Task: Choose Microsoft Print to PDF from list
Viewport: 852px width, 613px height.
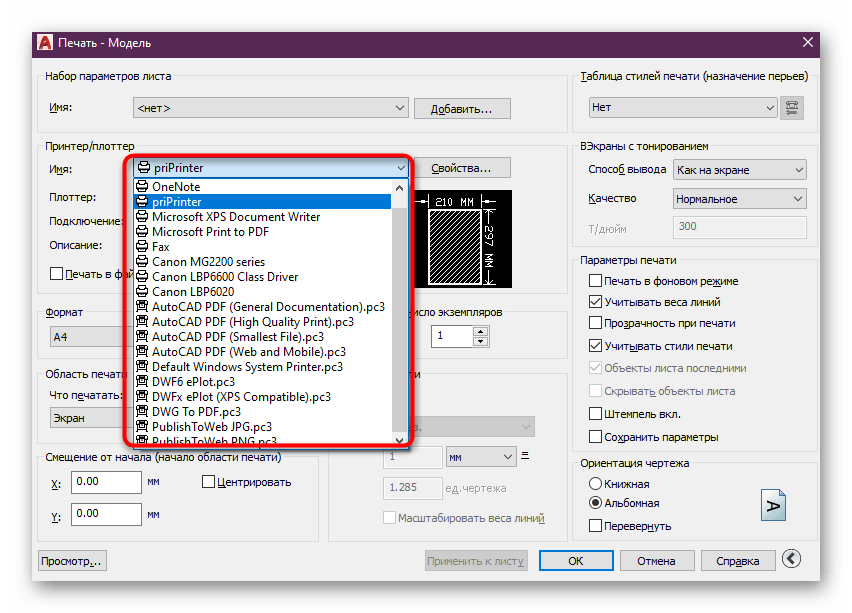Action: 210,232
